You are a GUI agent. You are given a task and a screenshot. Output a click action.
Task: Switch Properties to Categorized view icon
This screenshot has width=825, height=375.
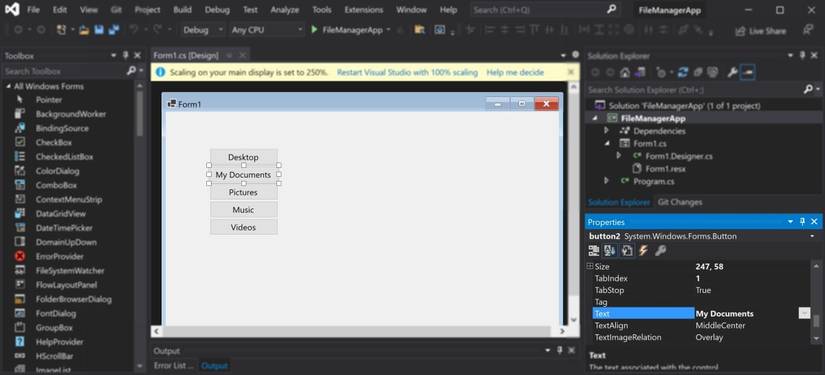pos(594,251)
